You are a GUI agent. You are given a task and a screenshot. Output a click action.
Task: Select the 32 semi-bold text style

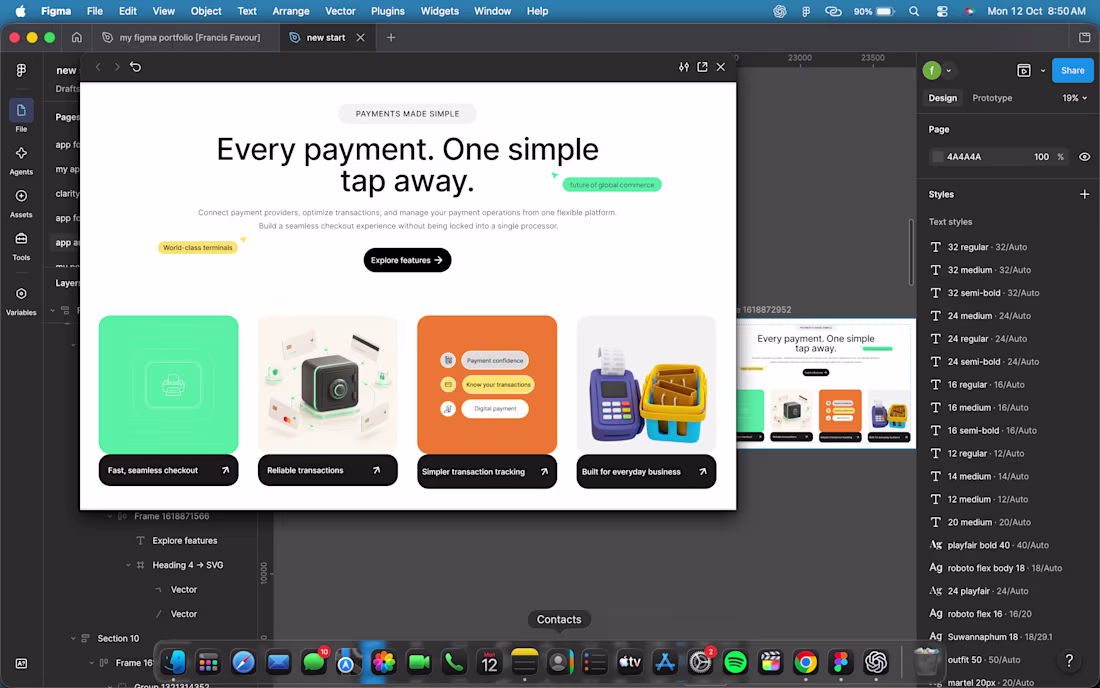[x=993, y=293]
